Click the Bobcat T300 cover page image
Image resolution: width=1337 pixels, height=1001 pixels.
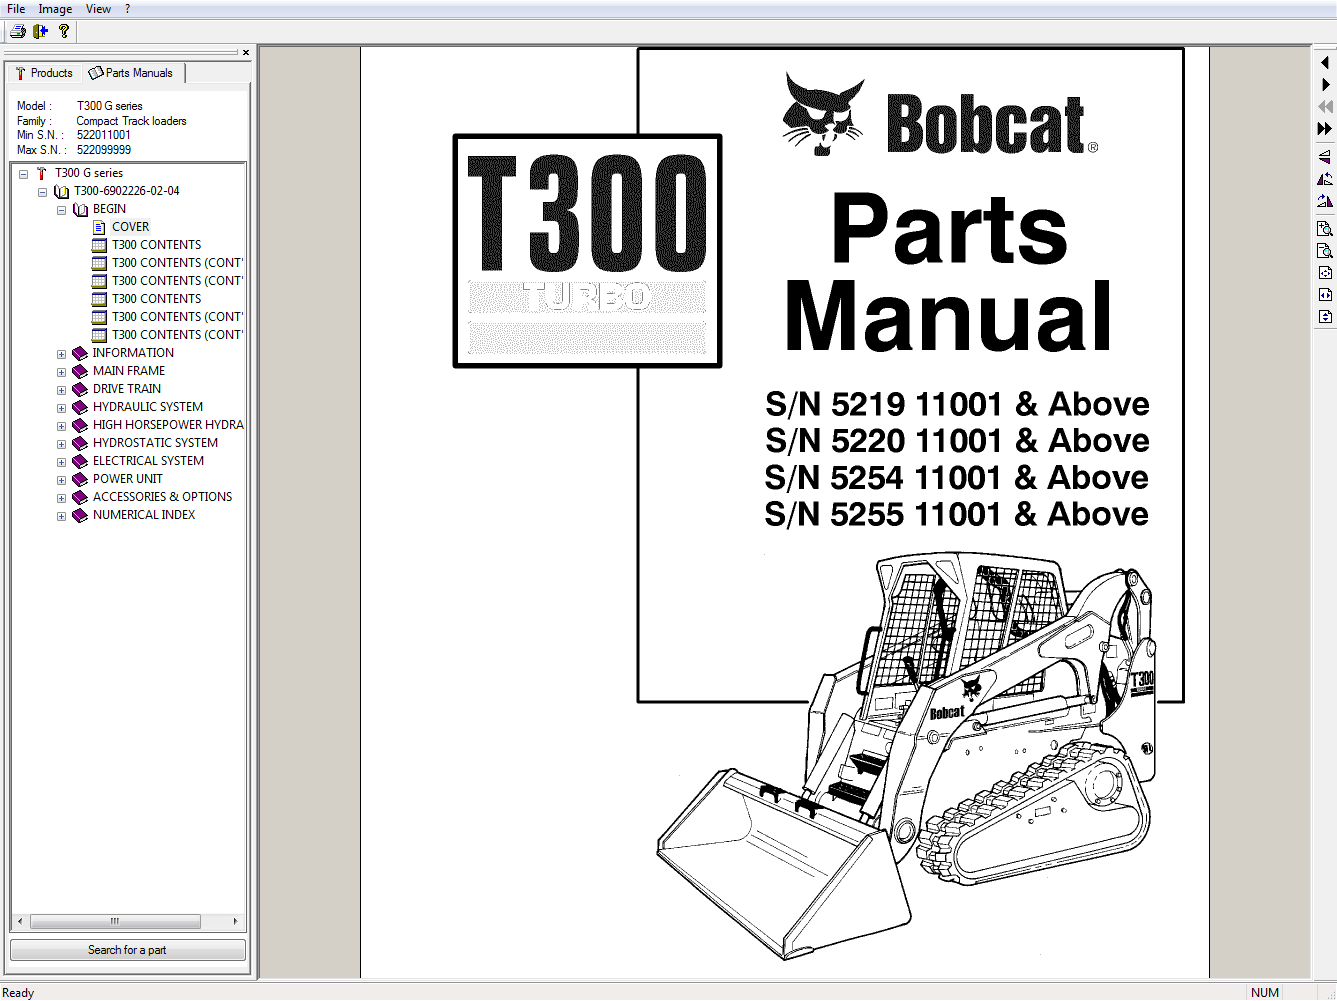coord(784,512)
